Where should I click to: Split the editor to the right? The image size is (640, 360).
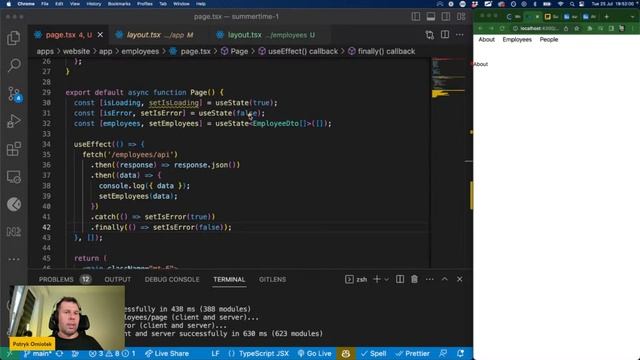coord(445,35)
